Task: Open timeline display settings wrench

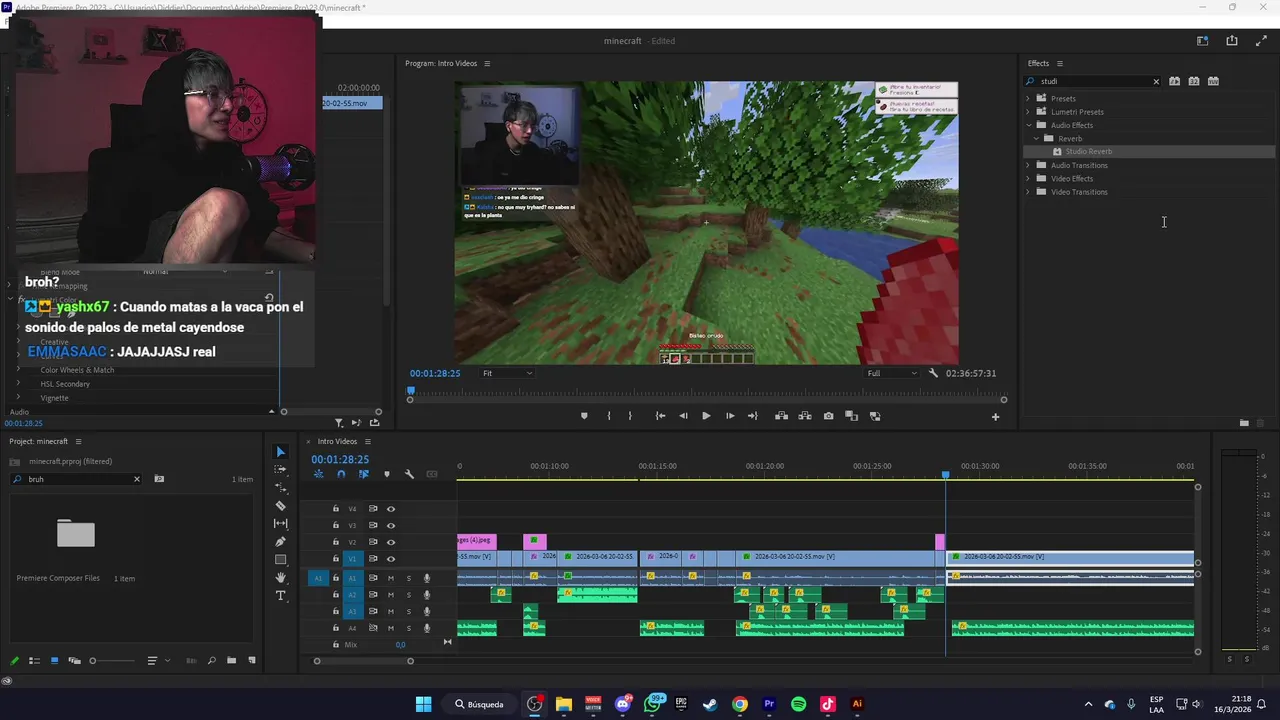Action: pyautogui.click(x=409, y=474)
